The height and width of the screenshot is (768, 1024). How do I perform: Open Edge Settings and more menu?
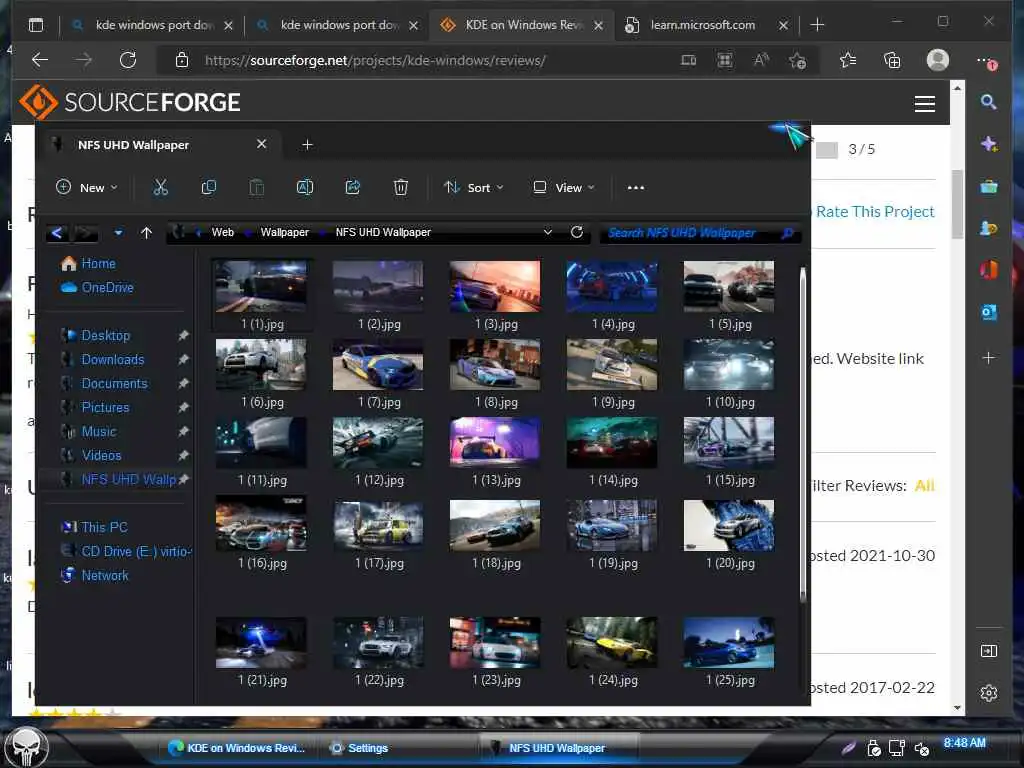(986, 61)
